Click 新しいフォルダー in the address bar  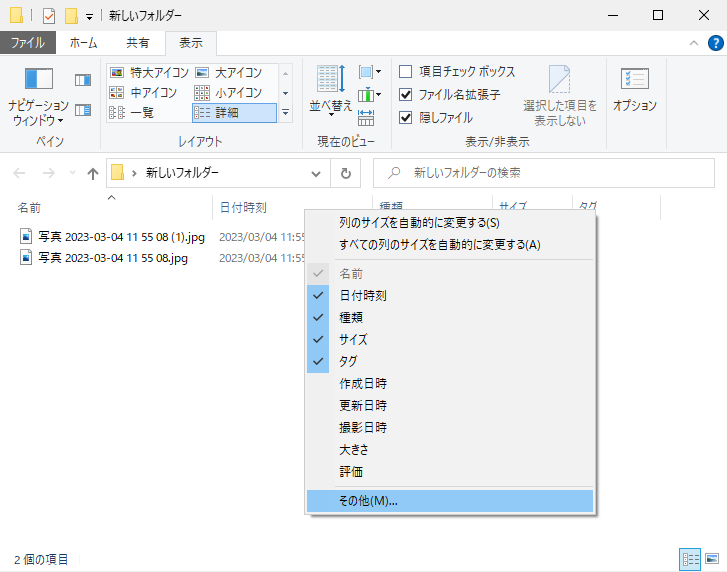182,173
